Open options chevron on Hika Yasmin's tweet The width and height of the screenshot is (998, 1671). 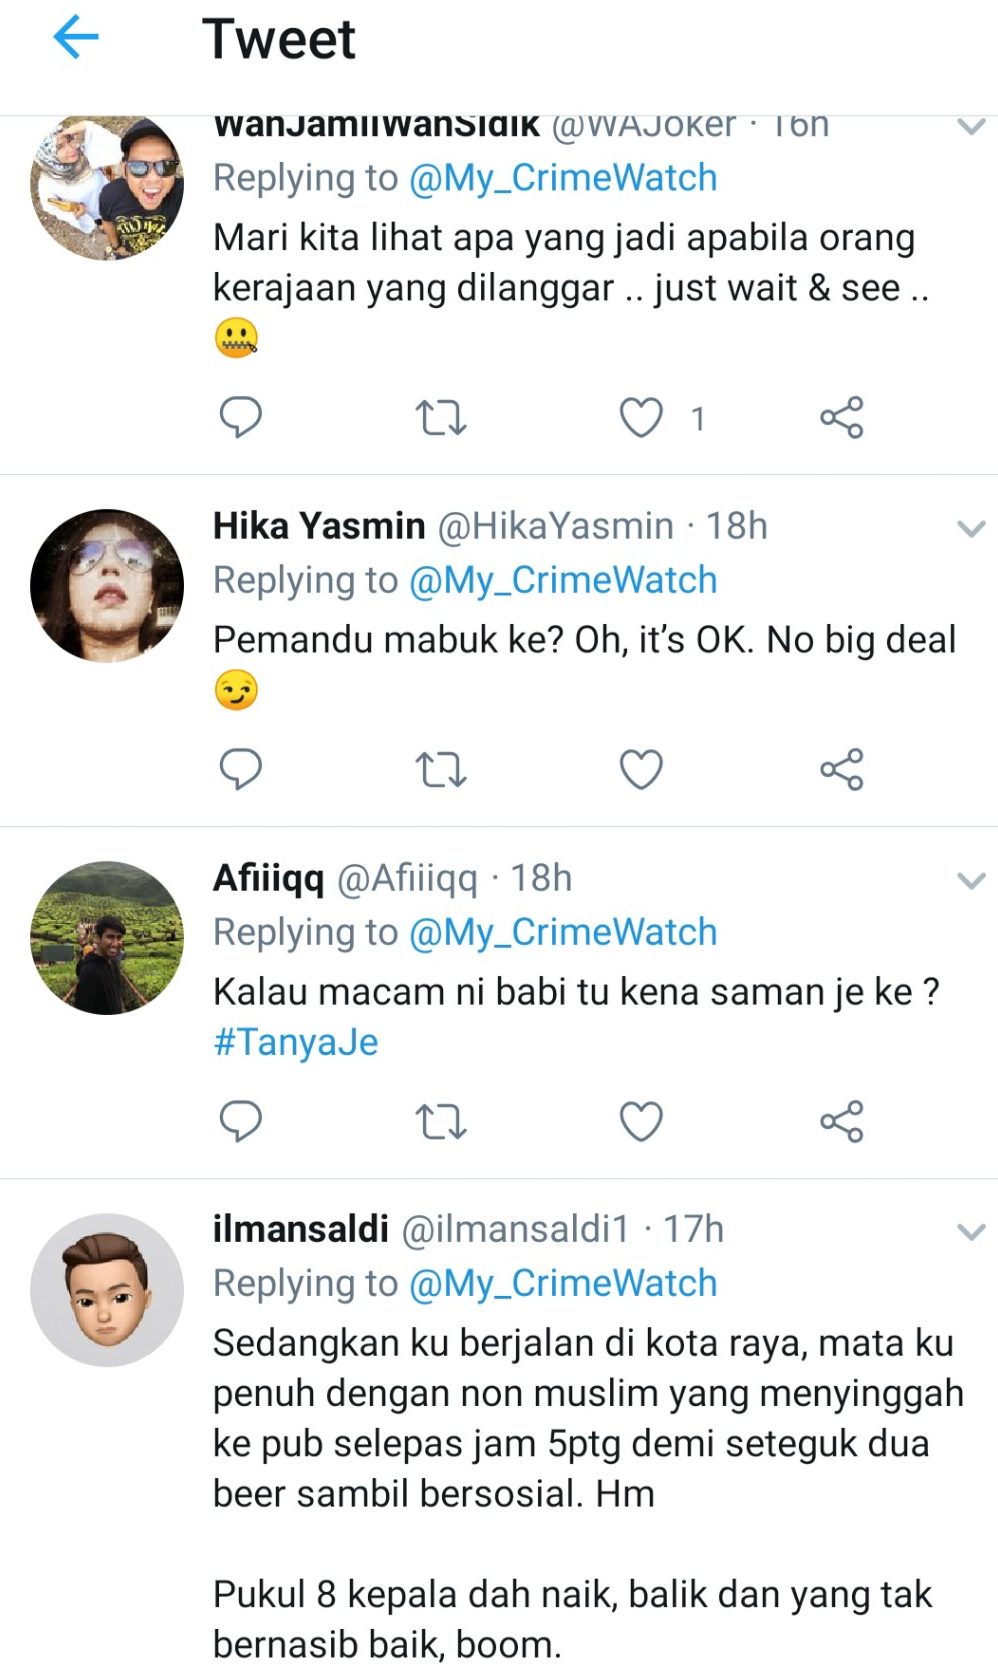pyautogui.click(x=971, y=528)
